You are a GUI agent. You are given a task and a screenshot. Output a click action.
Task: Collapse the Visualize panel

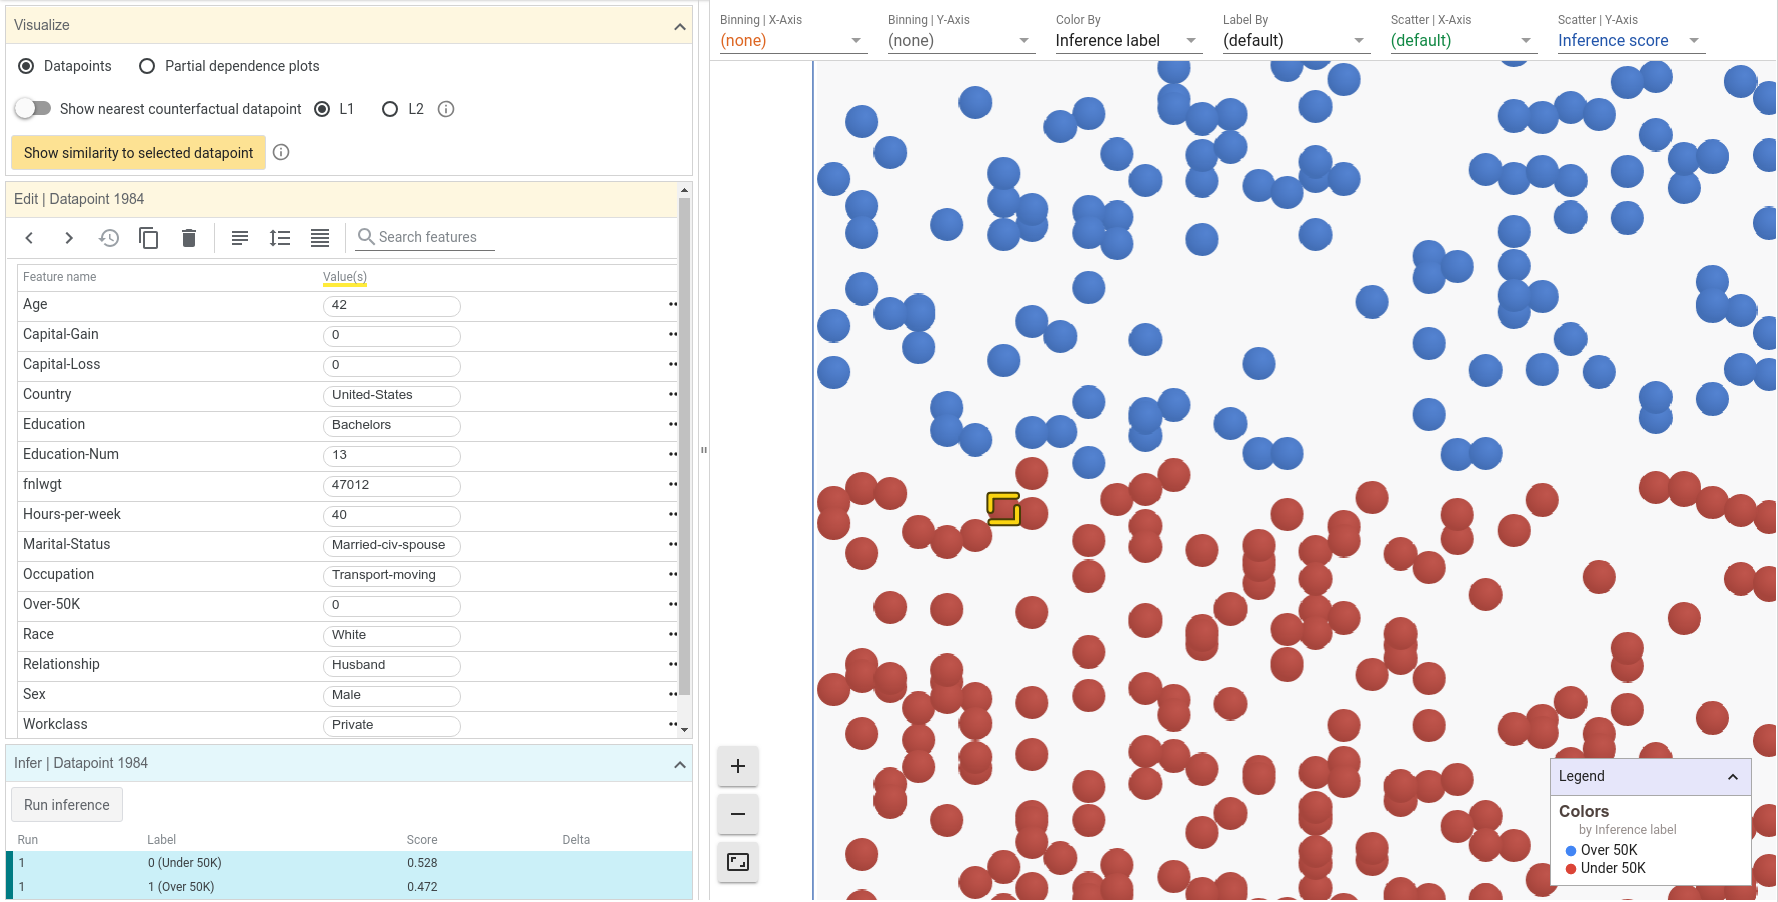click(680, 26)
